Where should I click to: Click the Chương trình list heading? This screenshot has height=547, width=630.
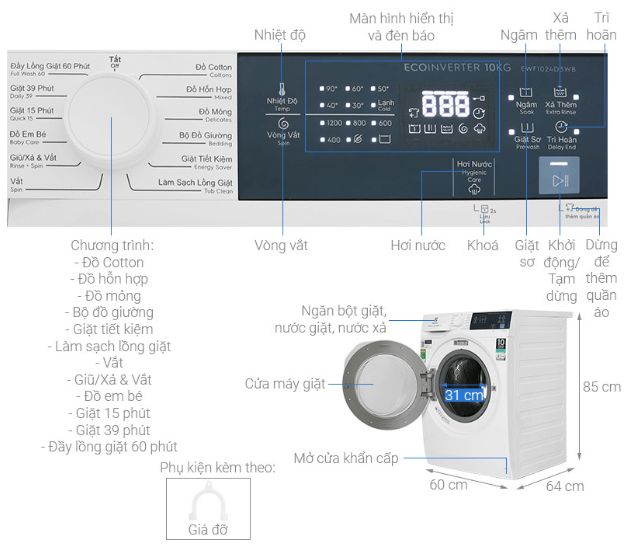pyautogui.click(x=112, y=245)
